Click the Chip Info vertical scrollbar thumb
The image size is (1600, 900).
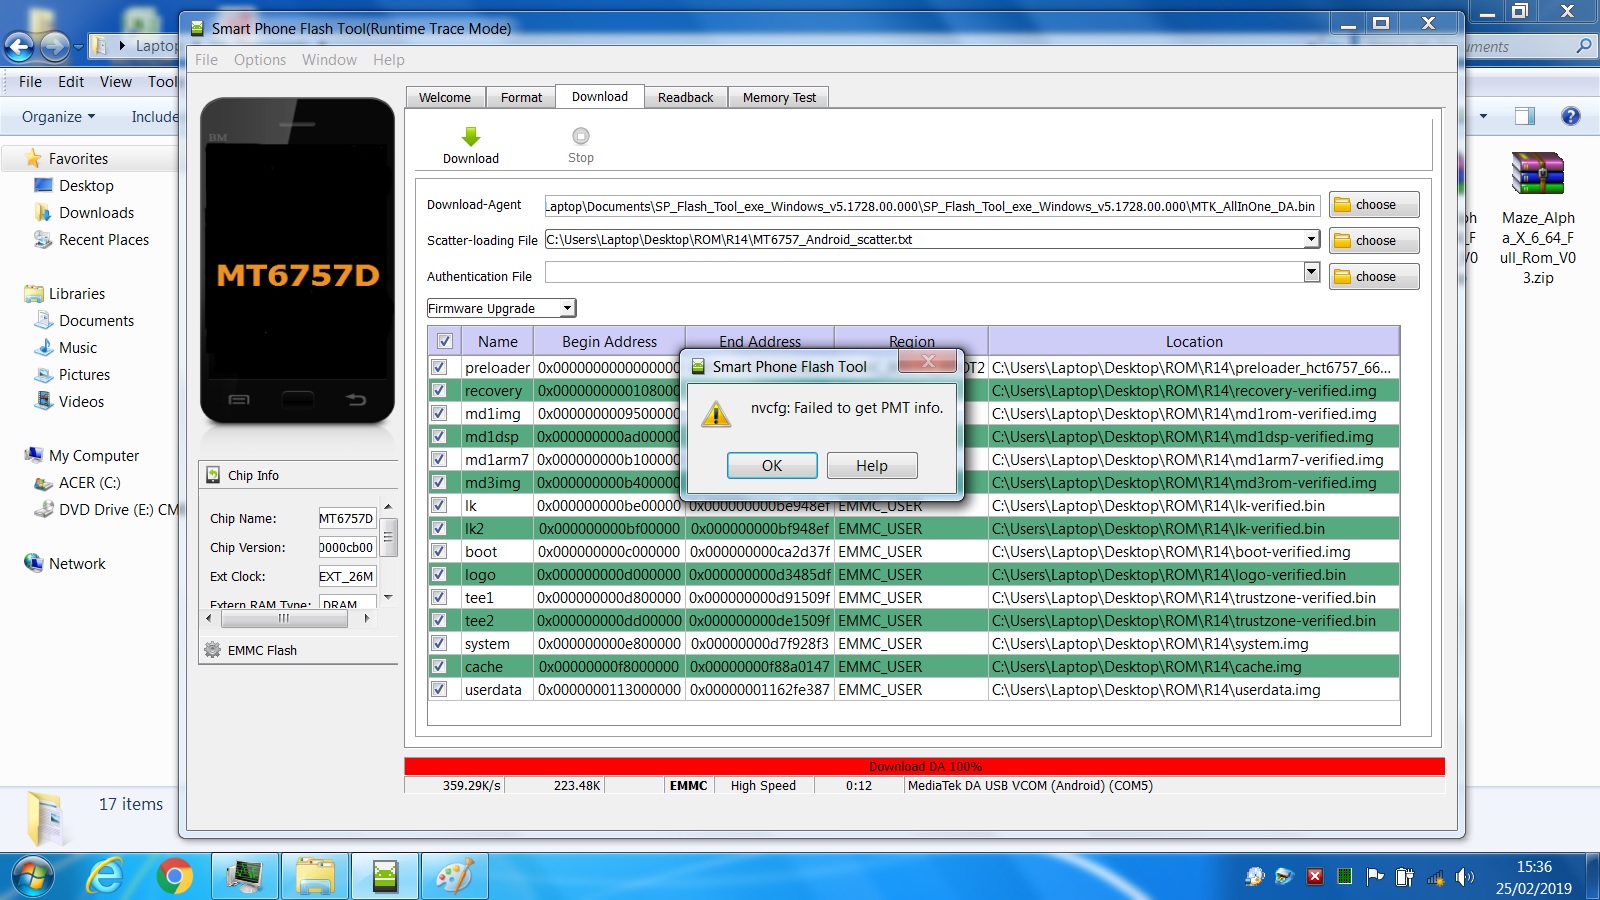click(388, 537)
